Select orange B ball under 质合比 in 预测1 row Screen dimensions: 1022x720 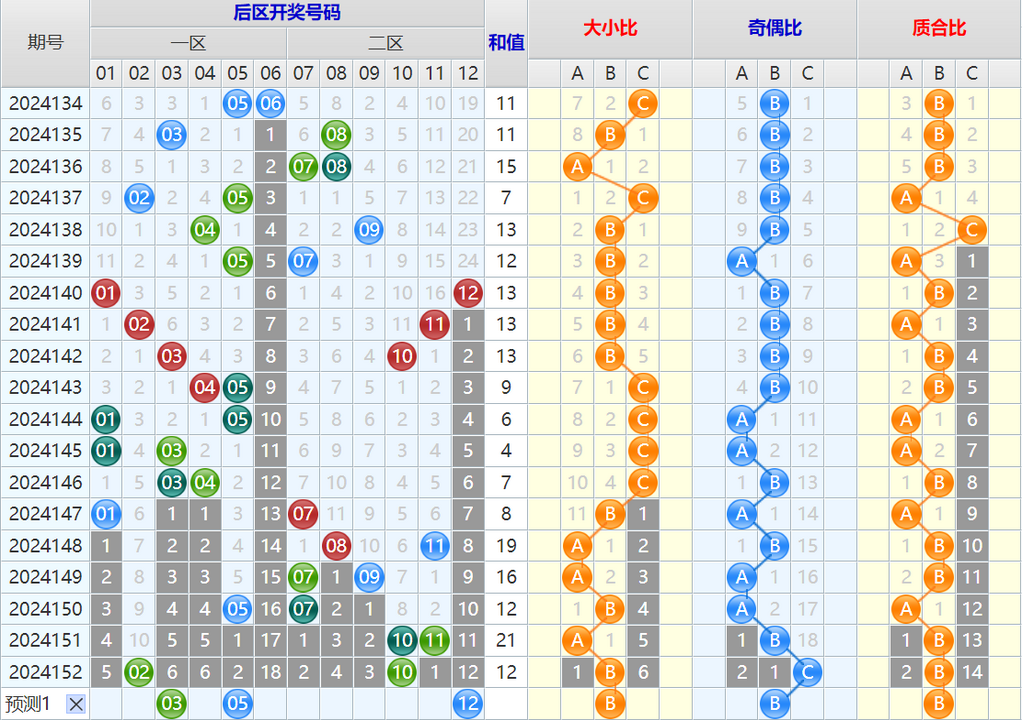(939, 704)
